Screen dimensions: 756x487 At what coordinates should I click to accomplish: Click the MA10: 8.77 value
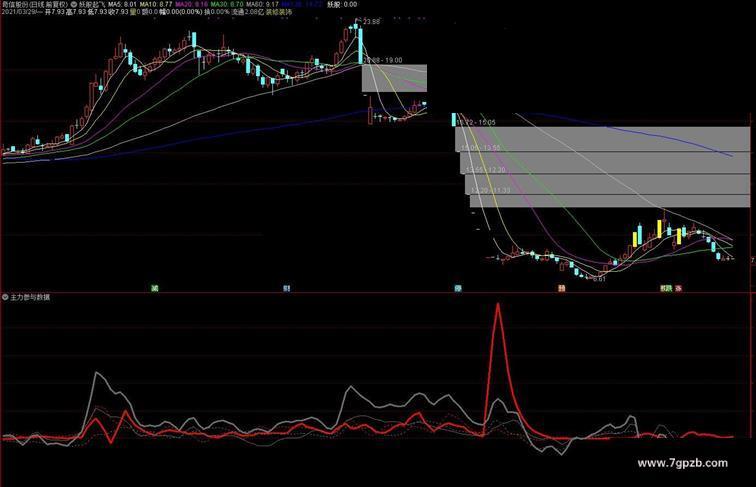click(x=156, y=4)
